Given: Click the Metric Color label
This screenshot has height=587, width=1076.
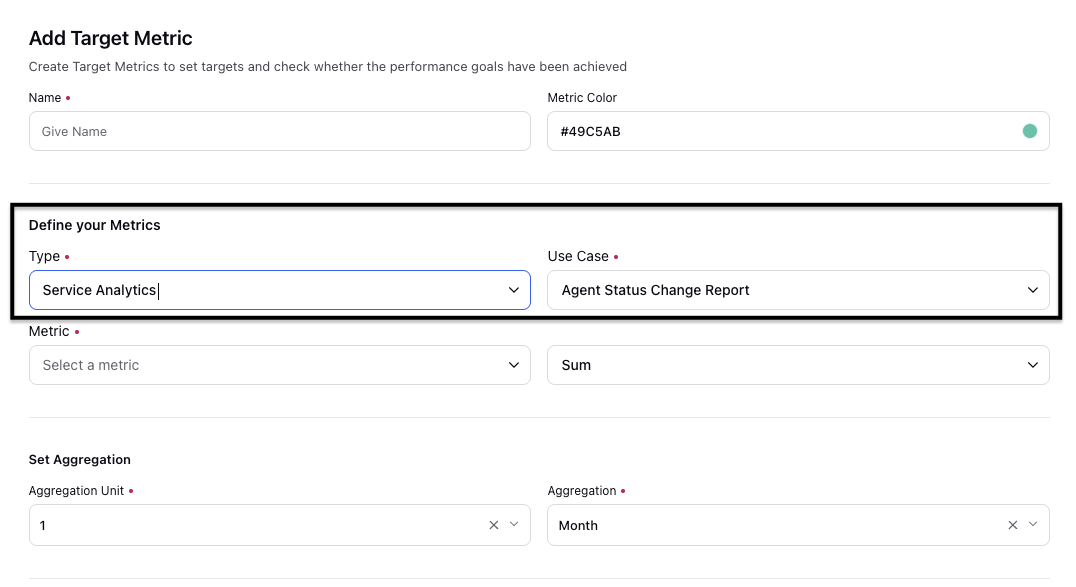Looking at the screenshot, I should 582,97.
